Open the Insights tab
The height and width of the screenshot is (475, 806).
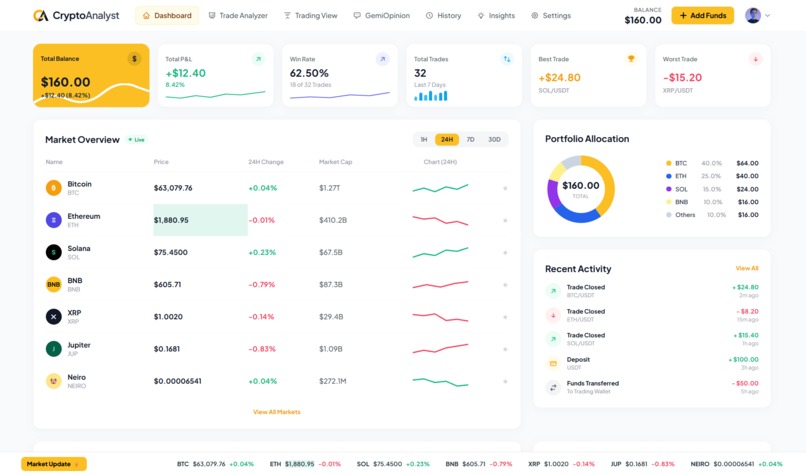[496, 15]
